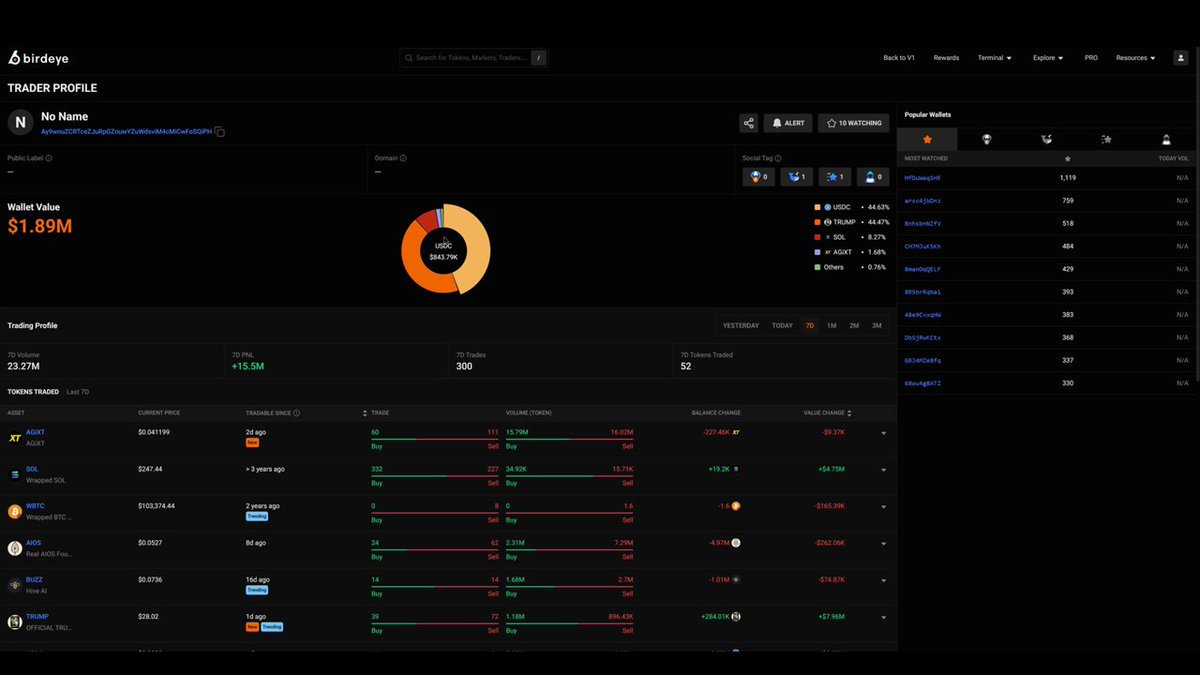The width and height of the screenshot is (1200, 675).
Task: Focus the Search for Tokens, Markets, Traders field
Action: click(x=474, y=58)
